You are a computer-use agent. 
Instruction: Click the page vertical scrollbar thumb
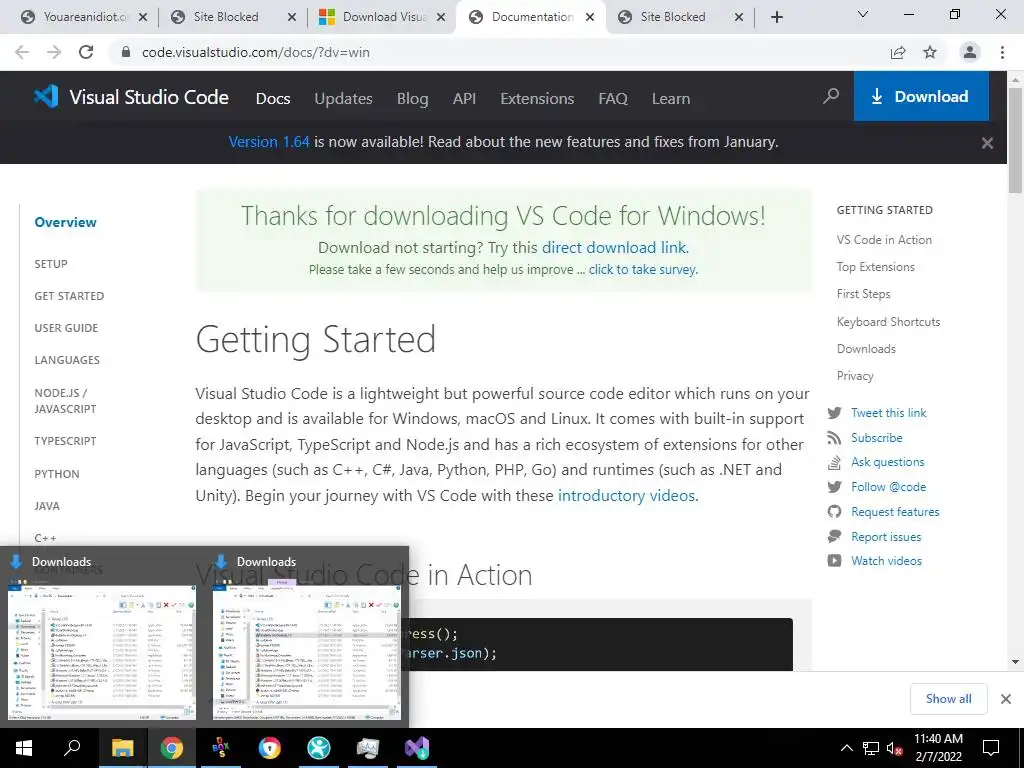(1015, 140)
